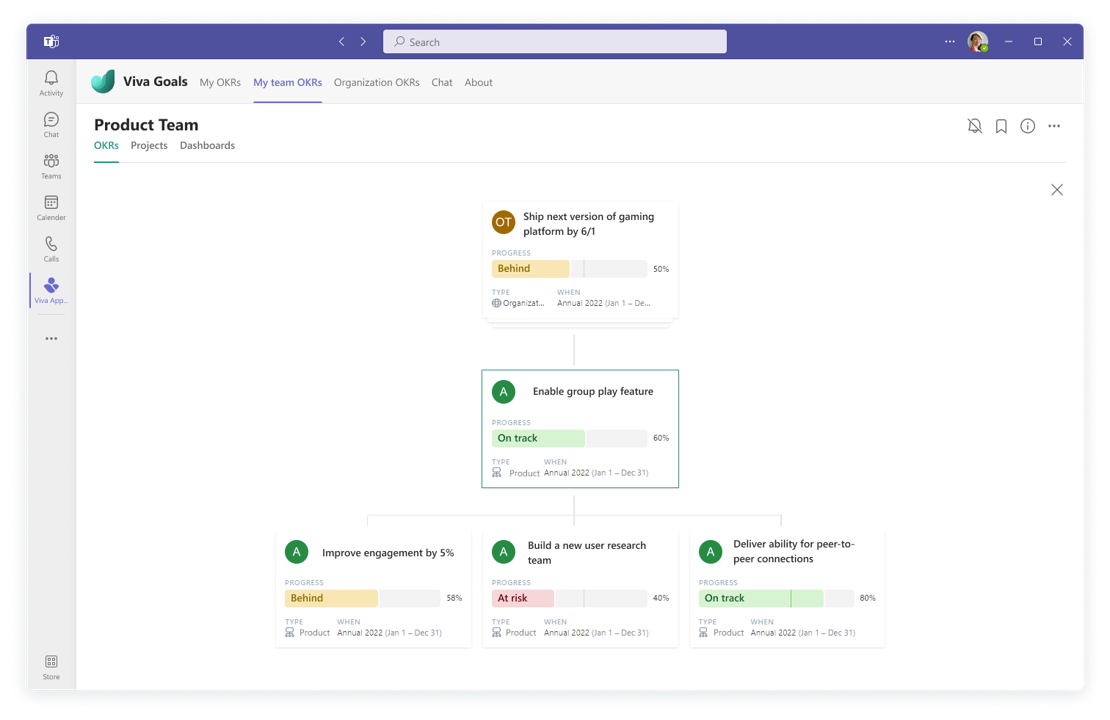The height and width of the screenshot is (720, 1110).
Task: Open the Projects tab
Action: point(149,145)
